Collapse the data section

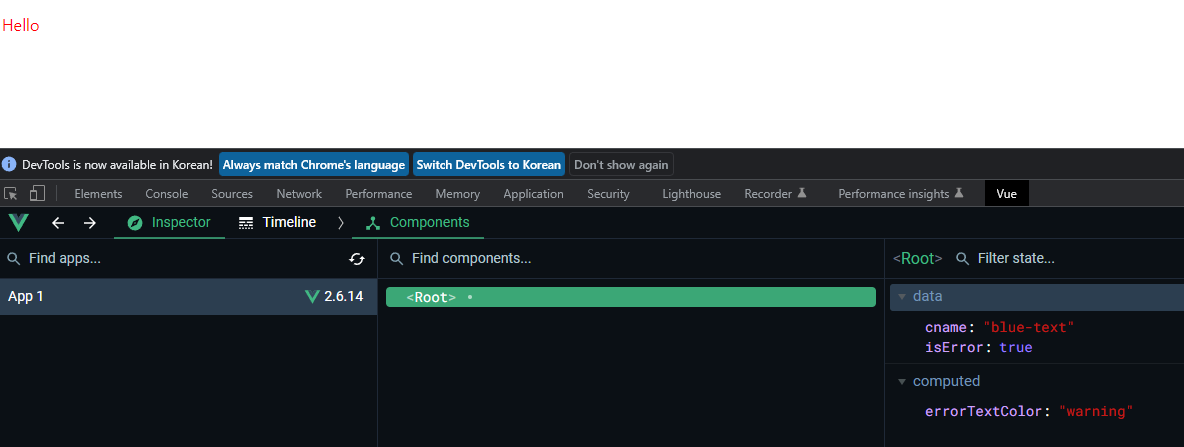(902, 297)
